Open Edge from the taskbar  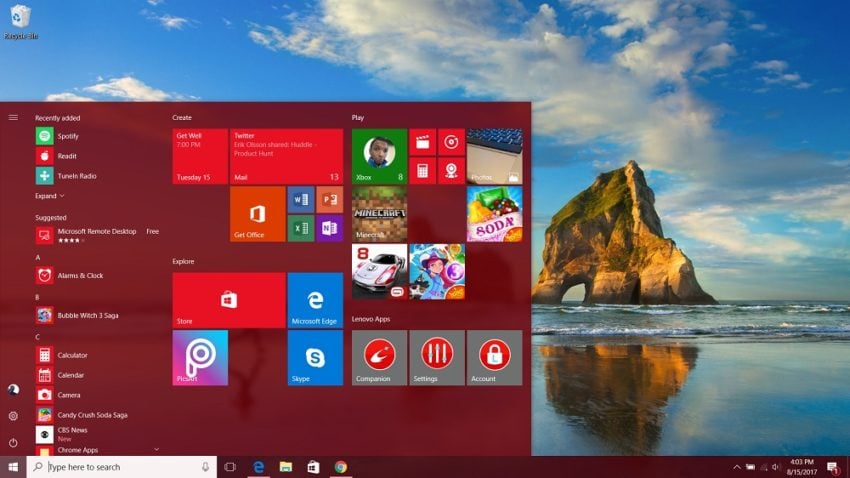259,467
